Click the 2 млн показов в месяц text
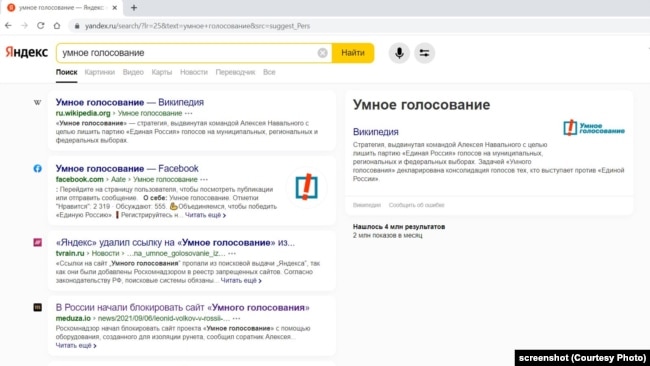 point(388,235)
